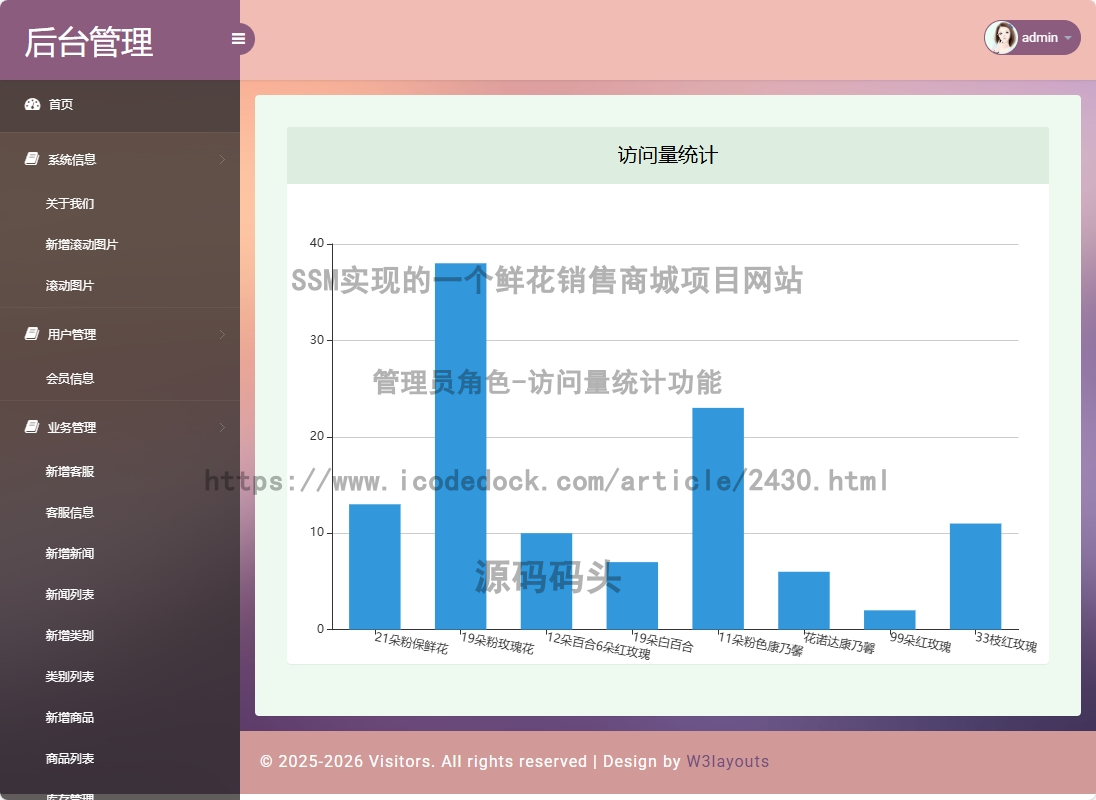The image size is (1096, 800).
Task: Click the tallest bar for 19朵粉玫瑰花
Action: click(x=461, y=446)
